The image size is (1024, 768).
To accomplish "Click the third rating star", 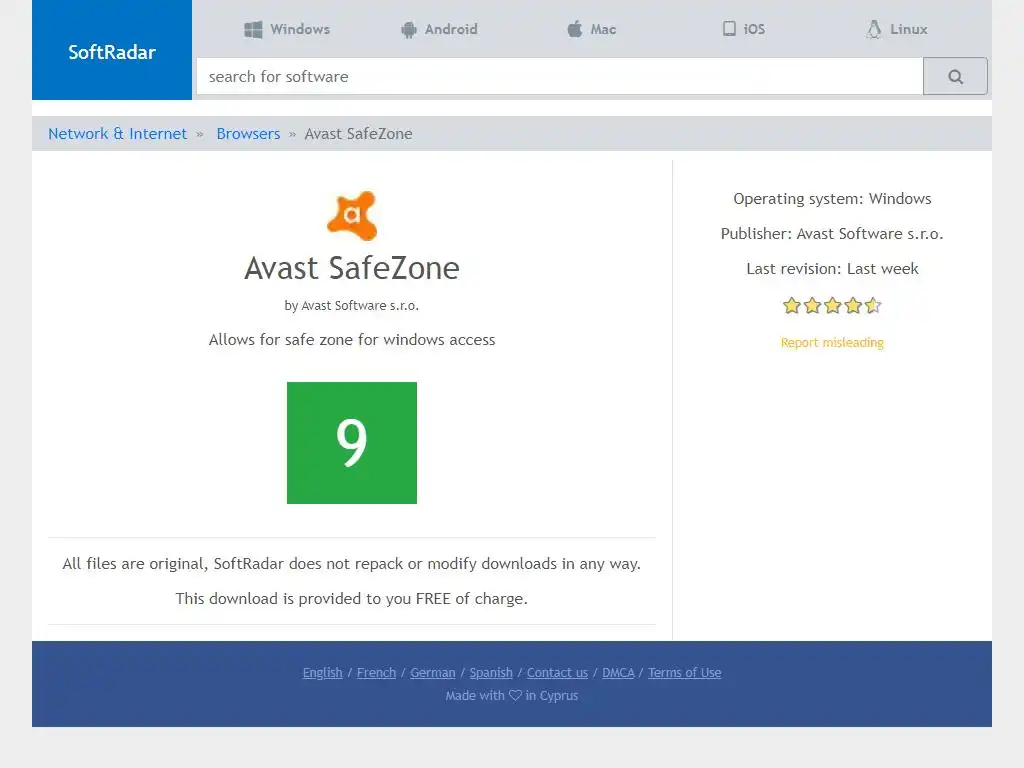I will click(832, 306).
